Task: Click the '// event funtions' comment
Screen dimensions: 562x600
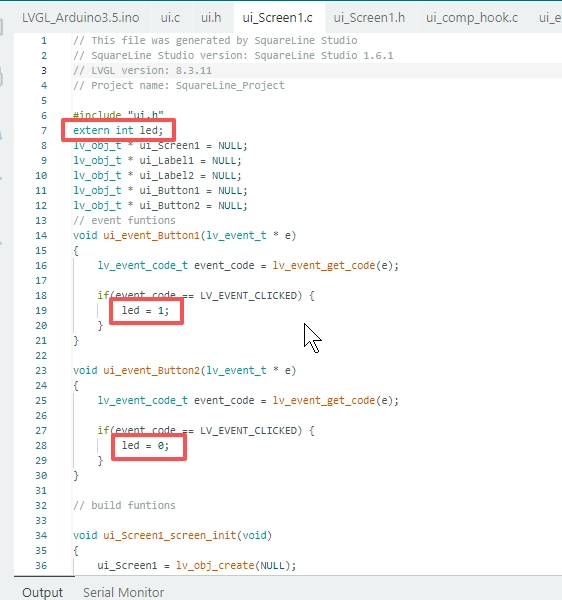Action: [124, 220]
